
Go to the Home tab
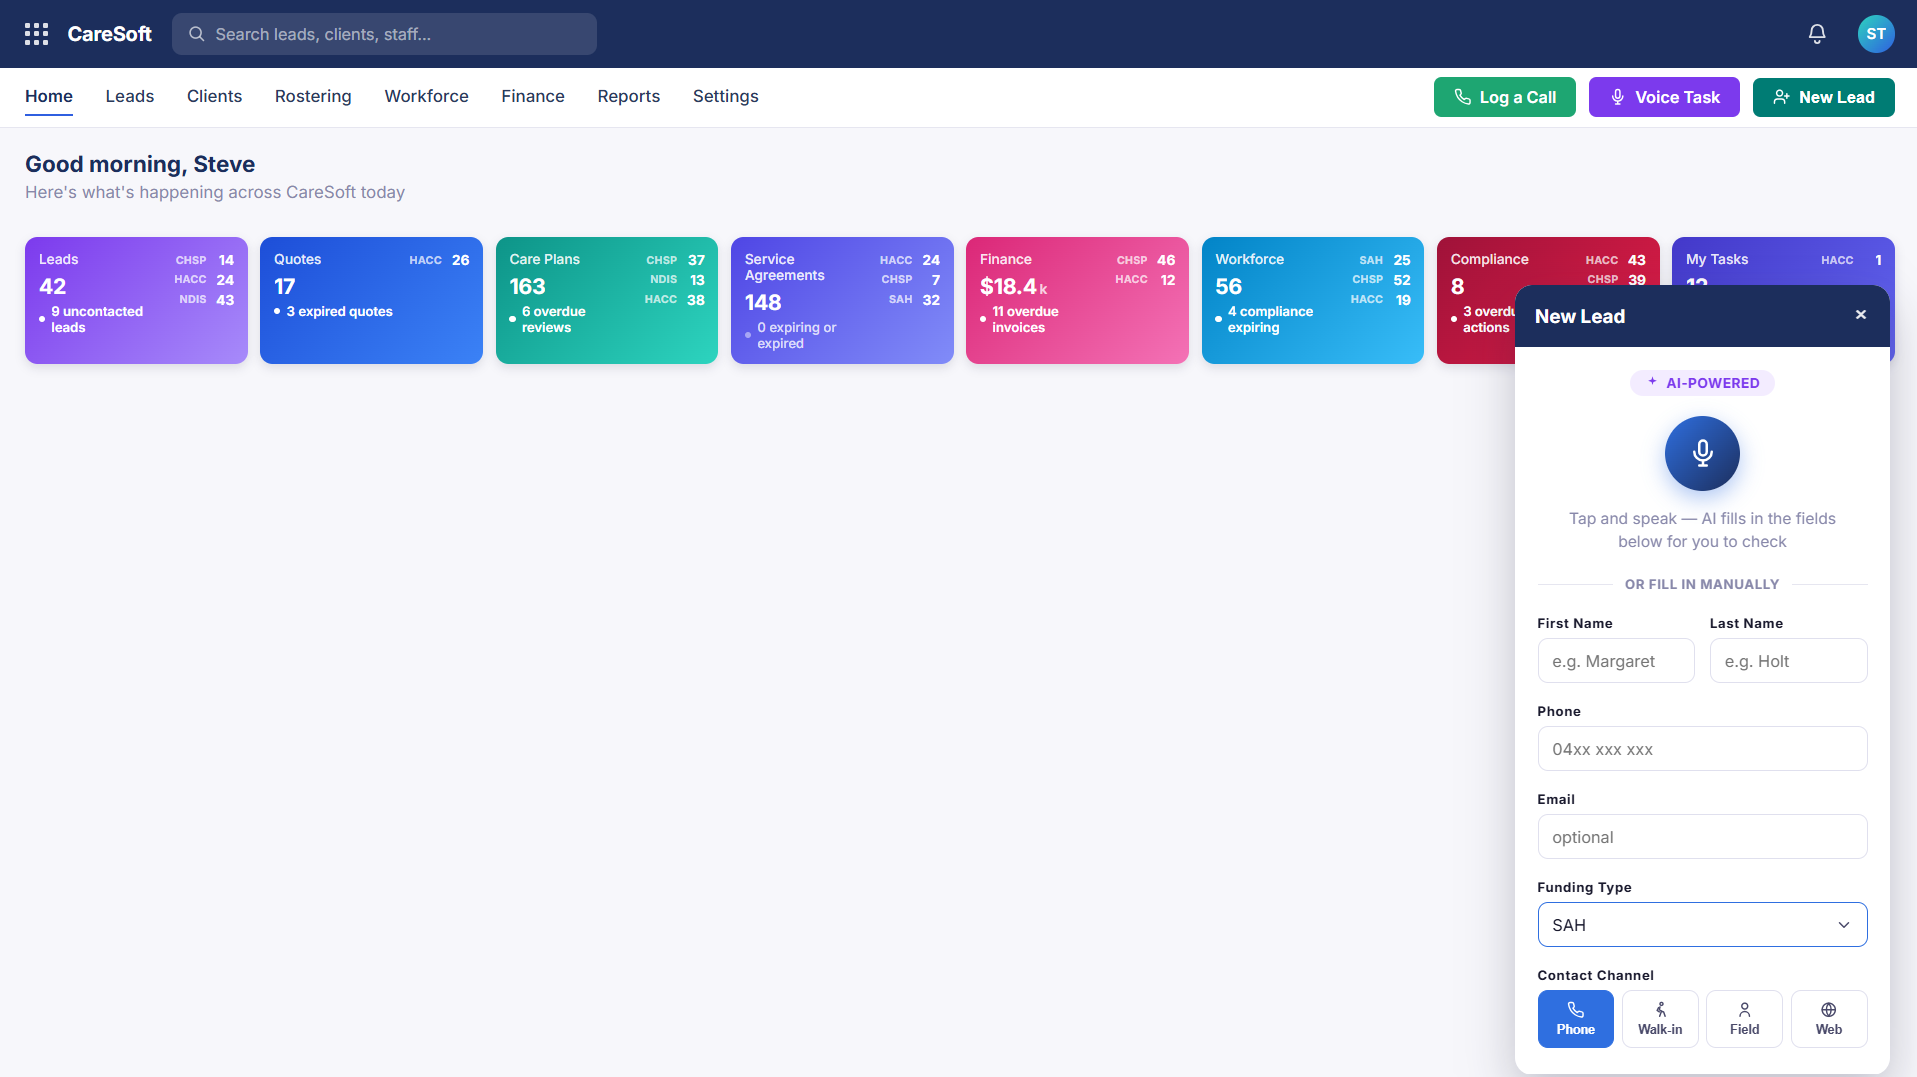(x=49, y=97)
